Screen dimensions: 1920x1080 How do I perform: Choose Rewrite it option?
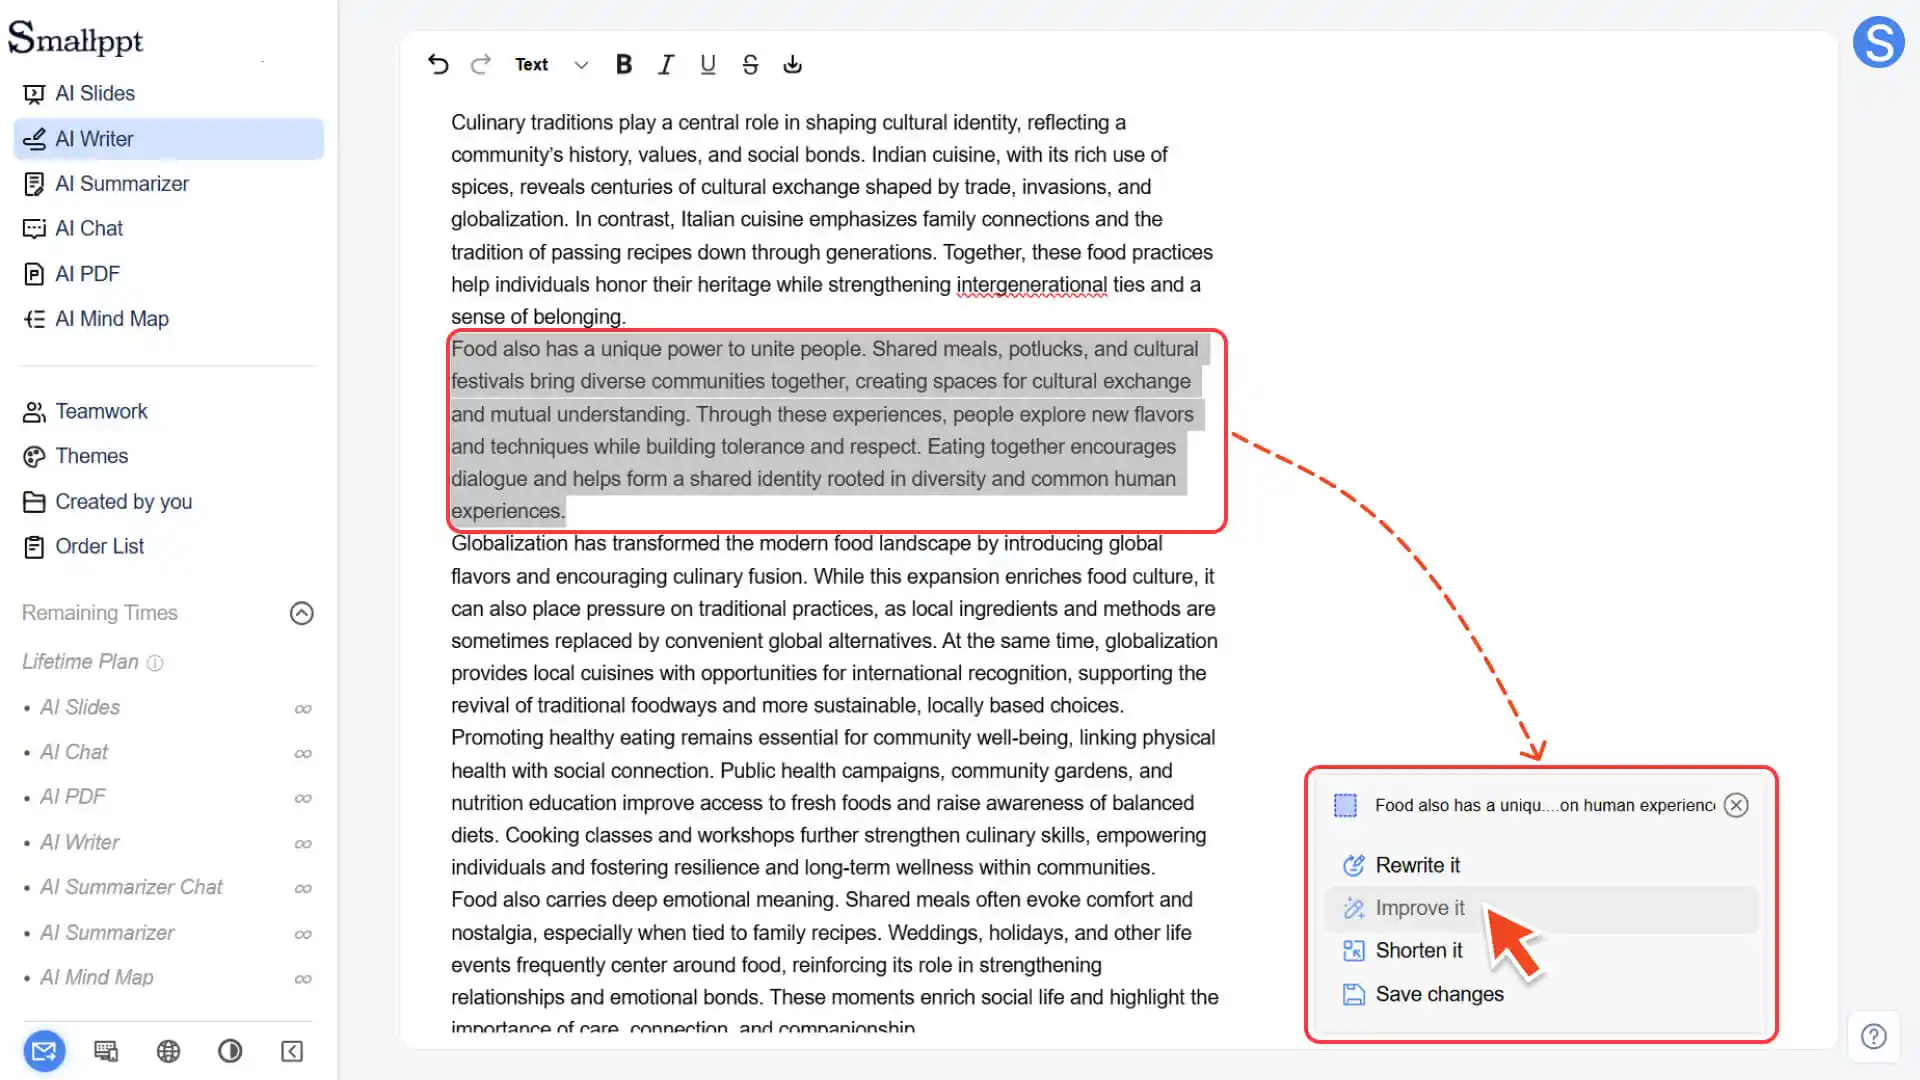[1541, 866]
